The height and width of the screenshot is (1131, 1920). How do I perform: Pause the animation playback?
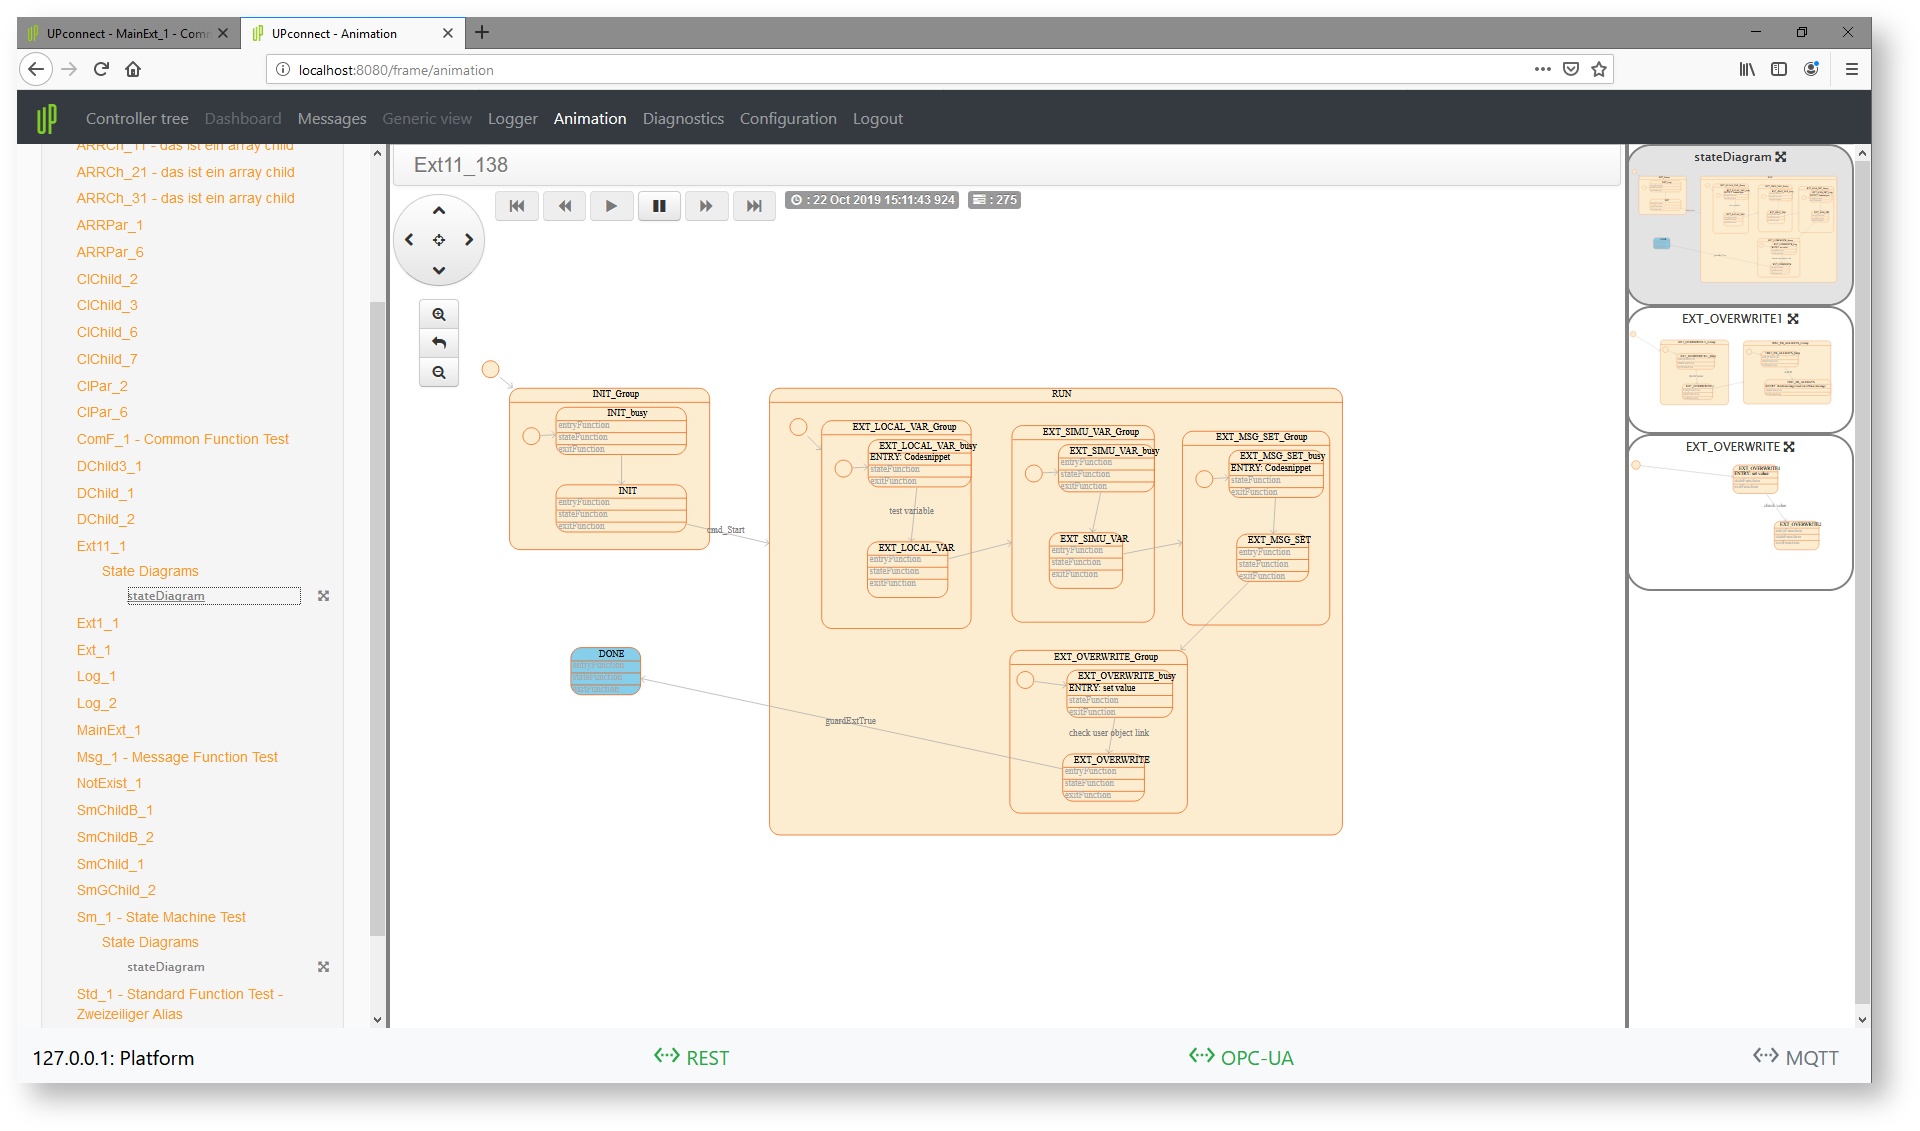tap(659, 206)
